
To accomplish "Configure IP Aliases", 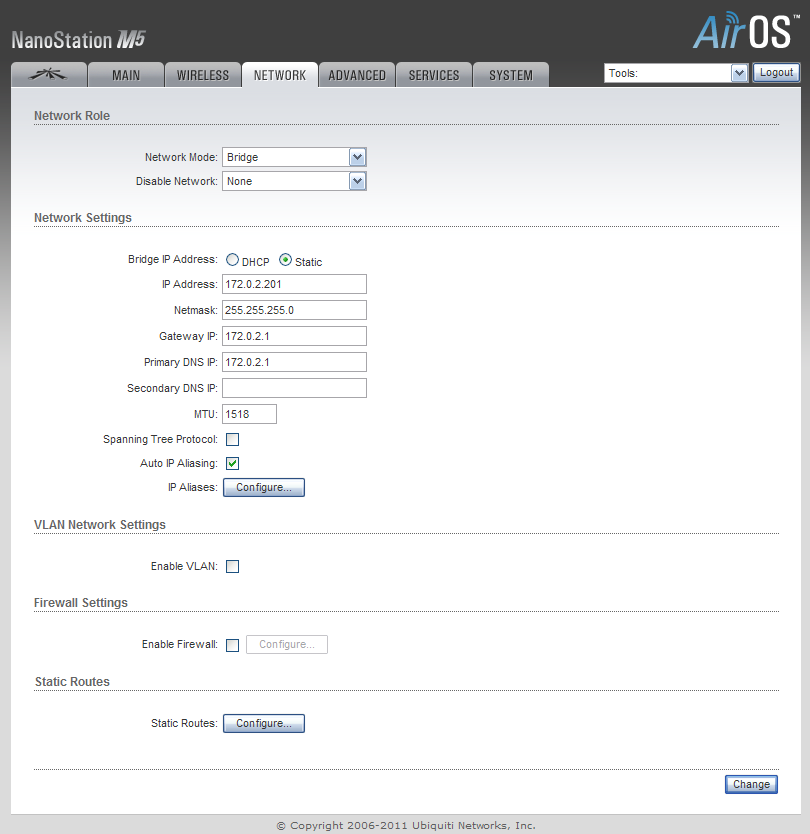I will click(264, 487).
